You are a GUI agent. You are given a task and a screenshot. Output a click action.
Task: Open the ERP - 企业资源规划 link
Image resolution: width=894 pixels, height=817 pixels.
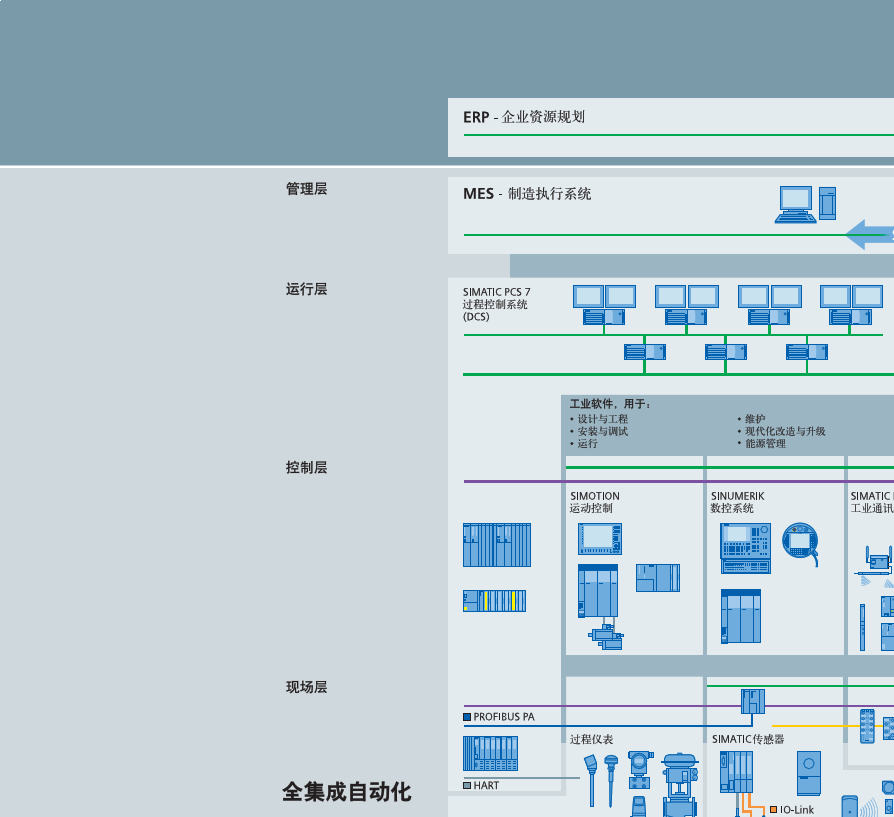(x=525, y=117)
